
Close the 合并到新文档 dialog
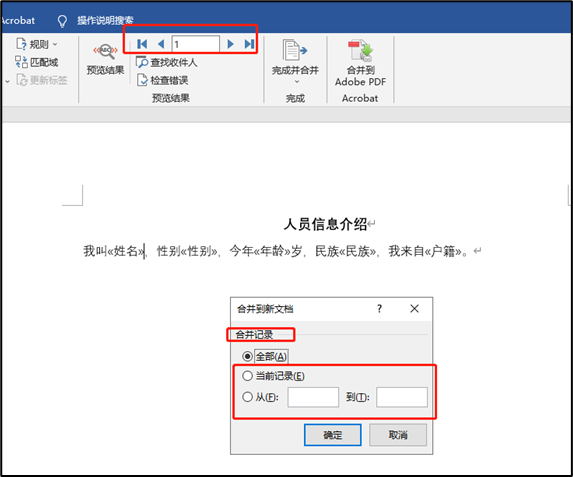(414, 309)
